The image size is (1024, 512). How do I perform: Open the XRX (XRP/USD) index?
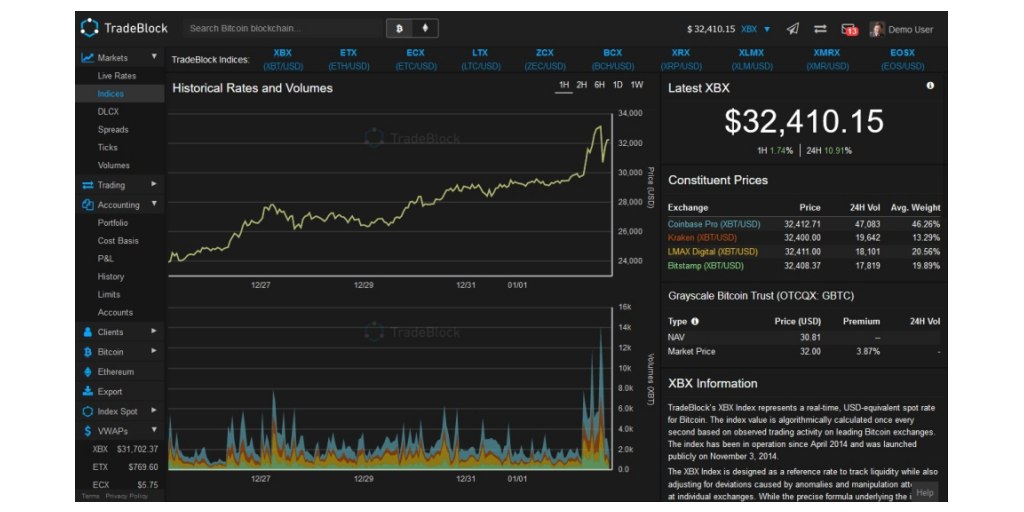[680, 59]
